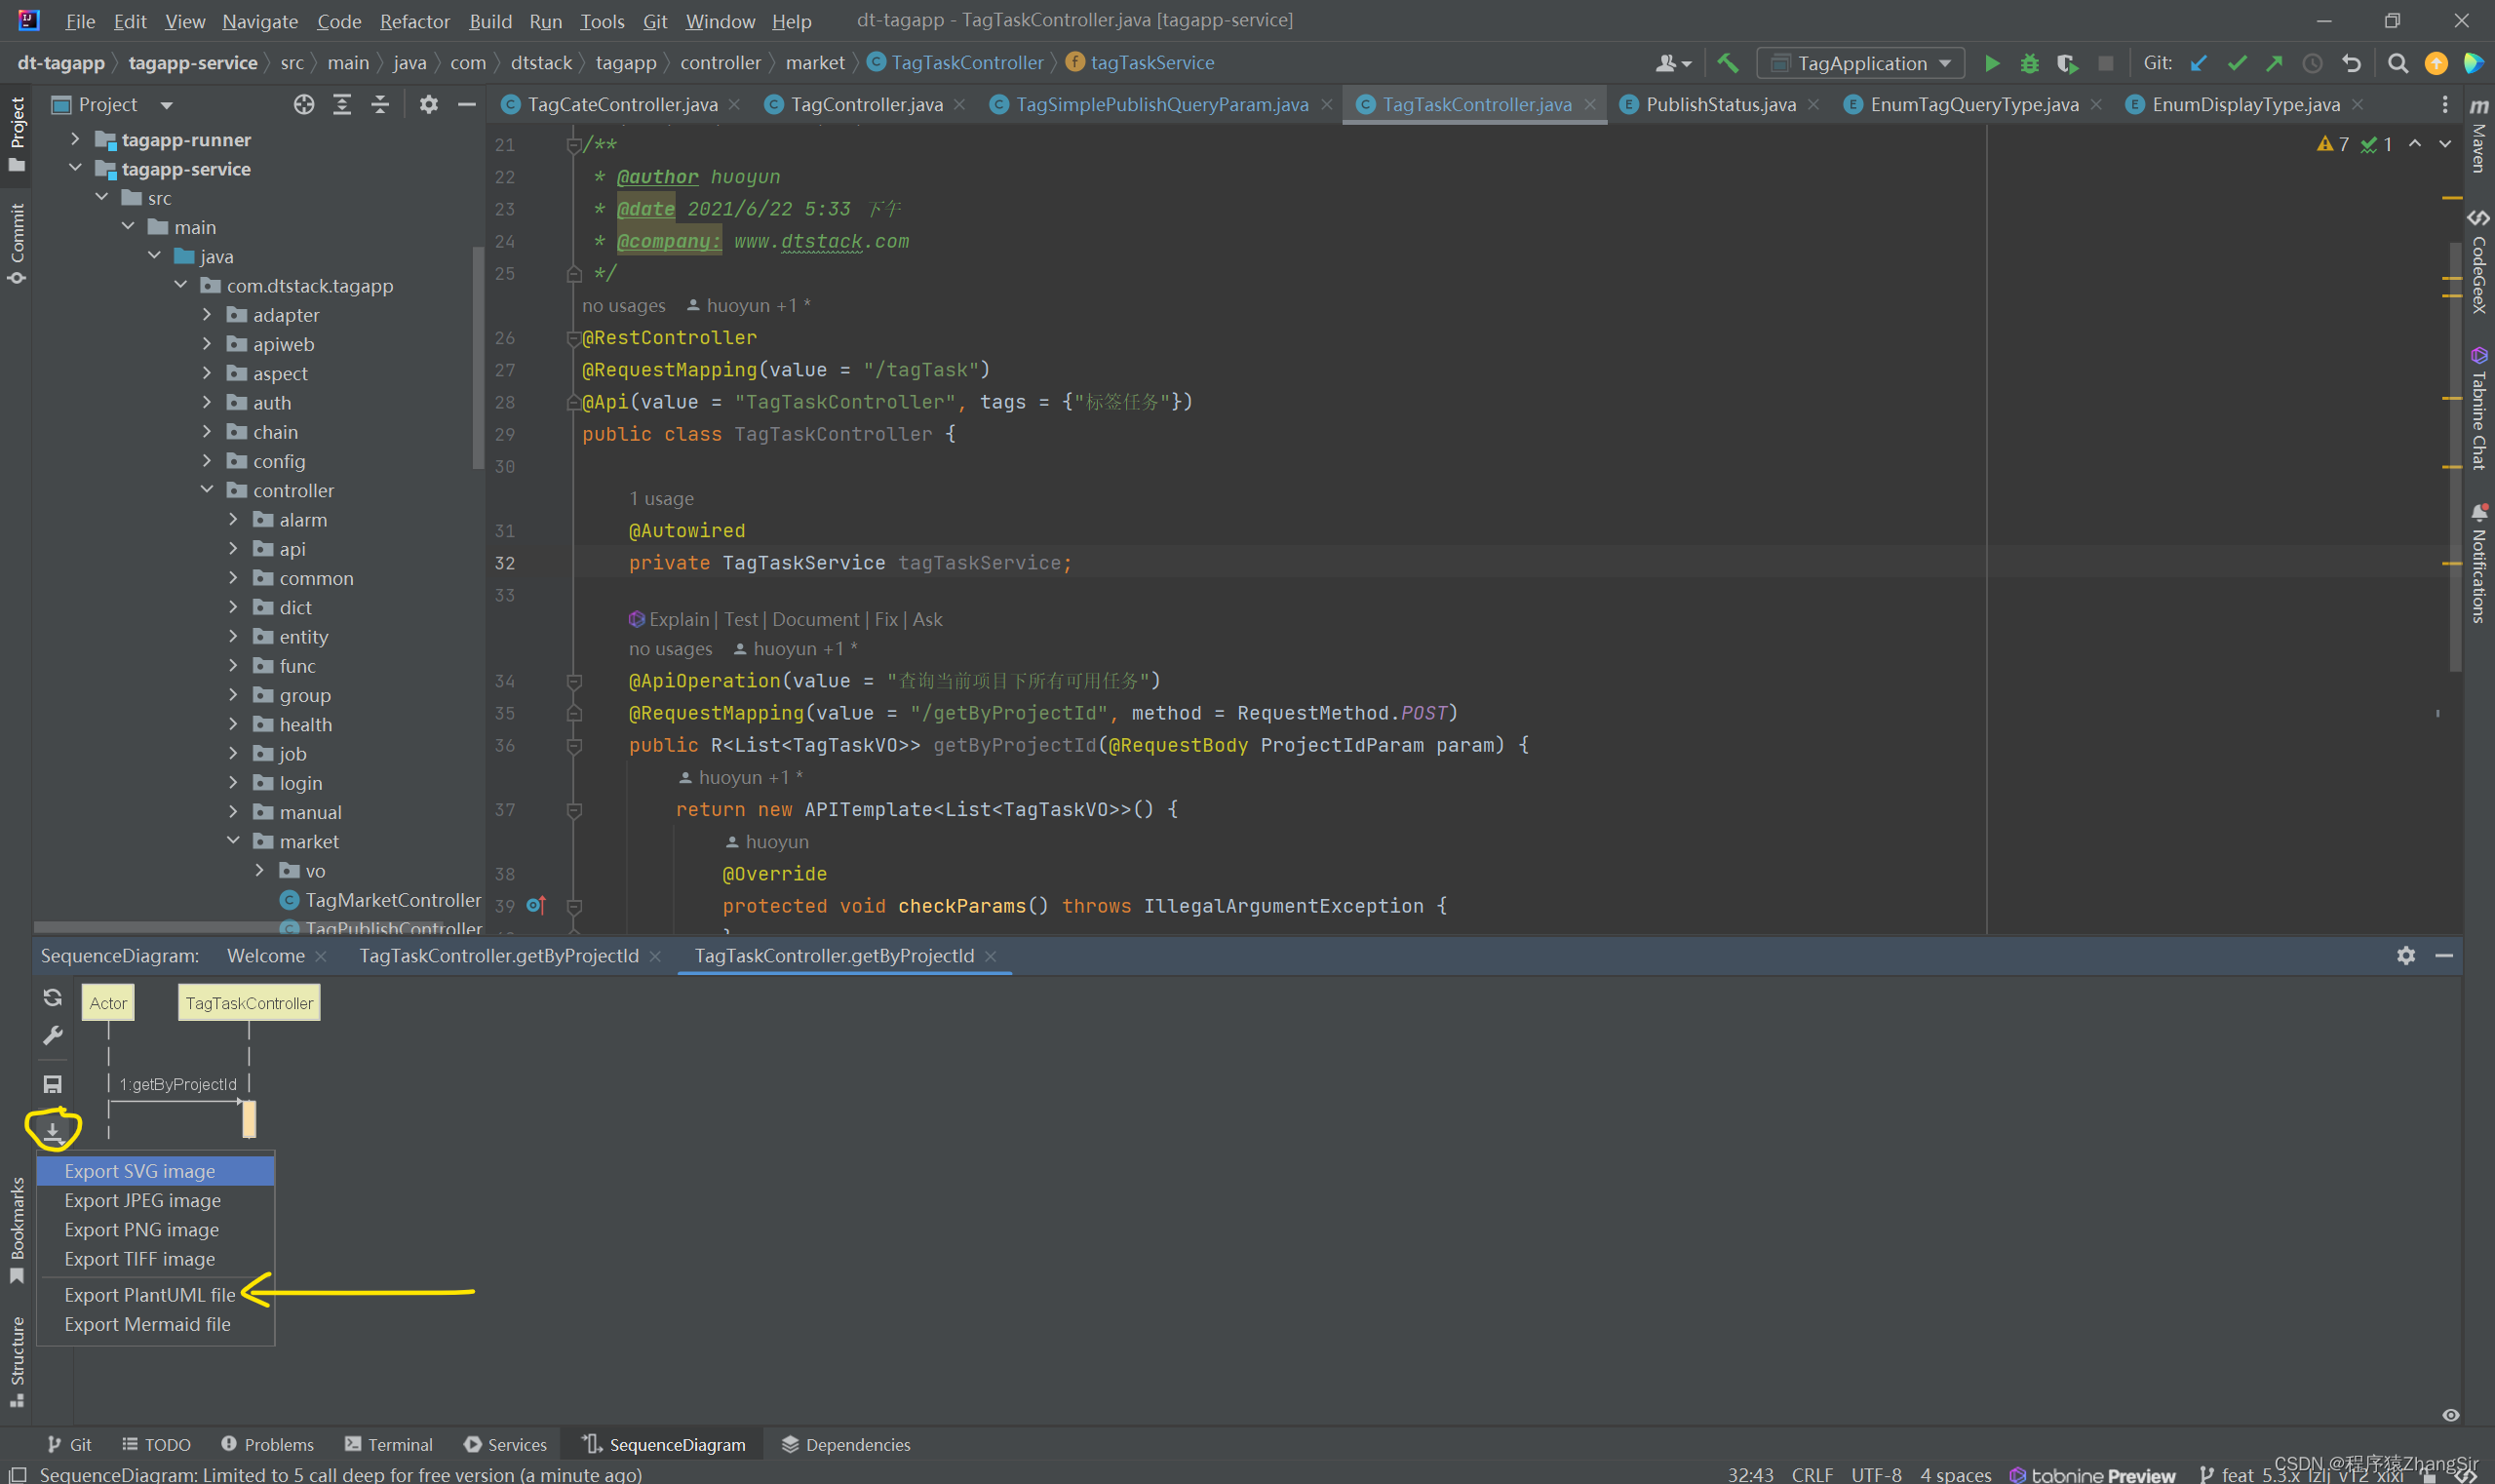Open editor tabs more options icon
The height and width of the screenshot is (1484, 2495).
coord(2445,104)
